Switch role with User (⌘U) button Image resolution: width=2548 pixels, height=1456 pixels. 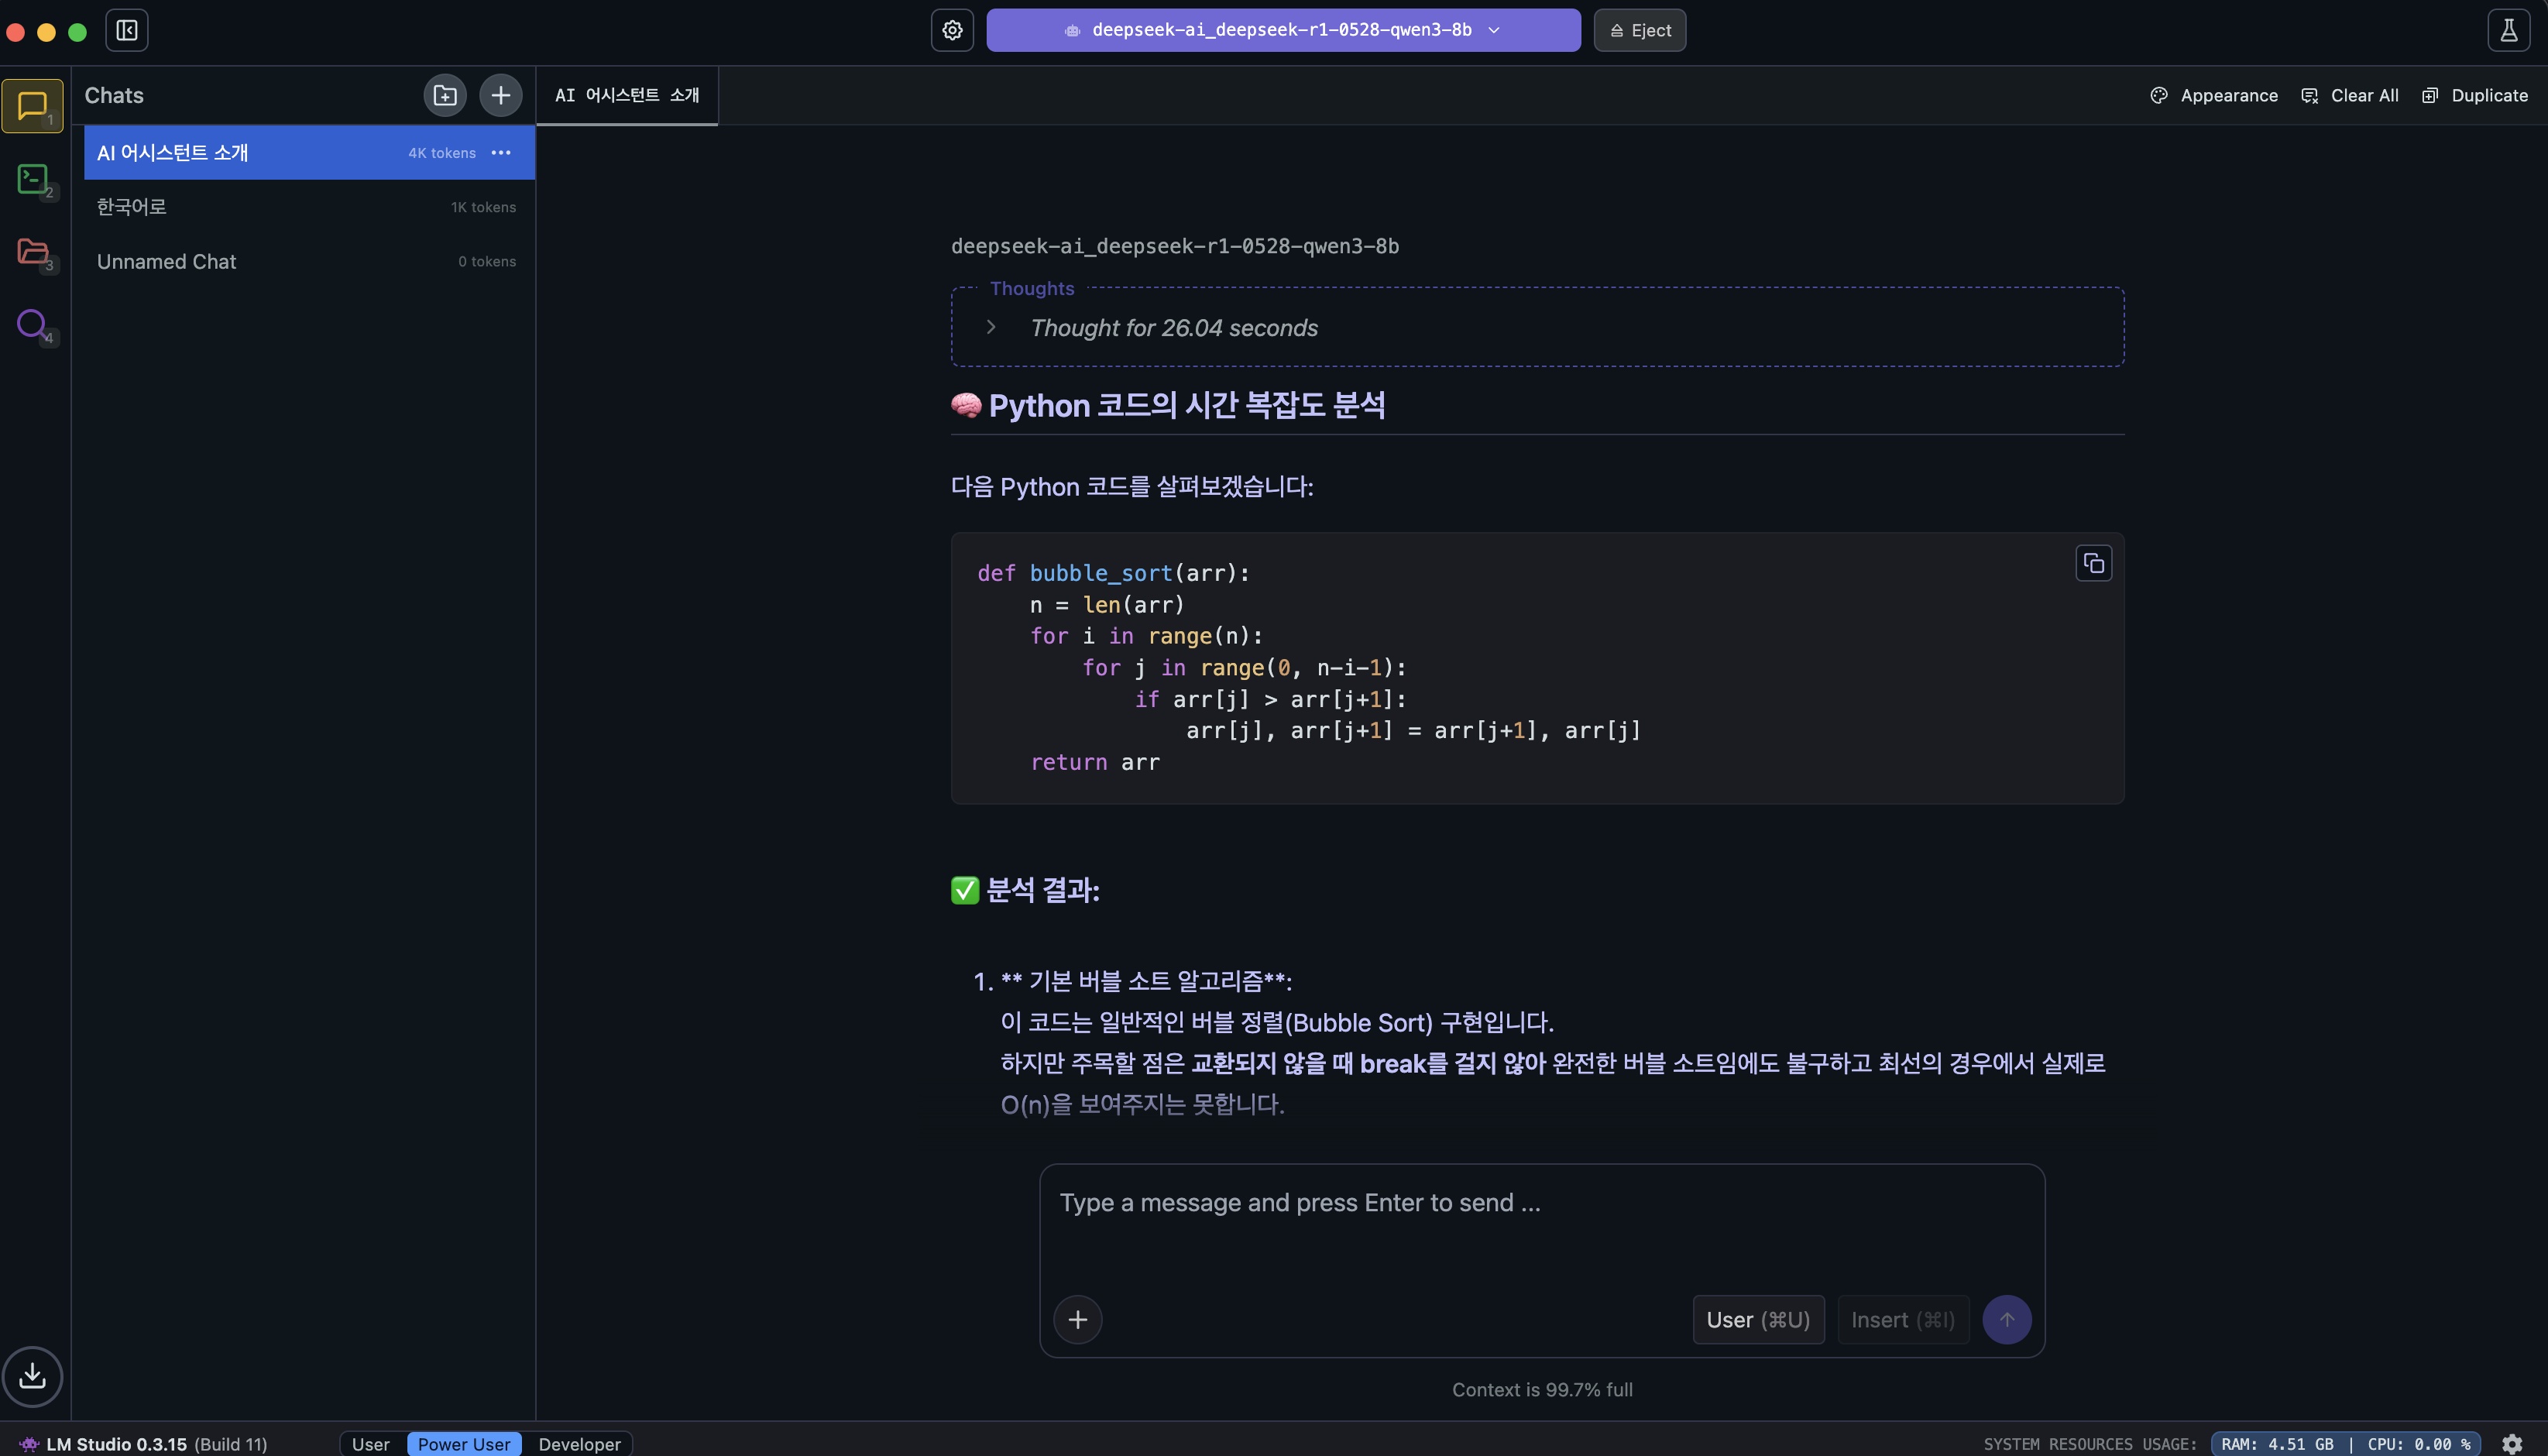click(1758, 1320)
